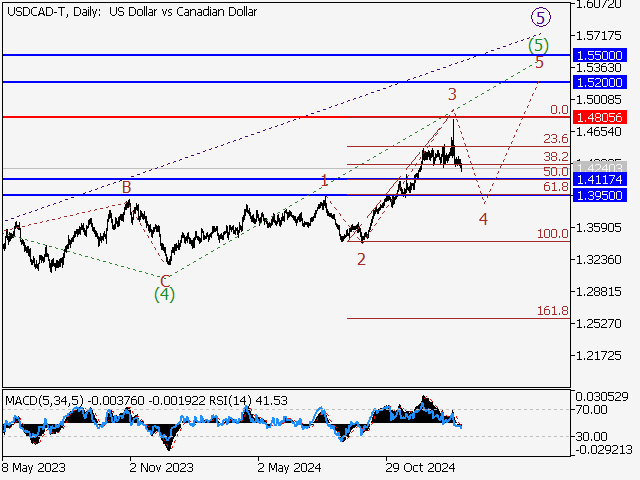This screenshot has width=640, height=480.
Task: Click the 161.8 Fibonacci level label
Action: click(x=552, y=311)
